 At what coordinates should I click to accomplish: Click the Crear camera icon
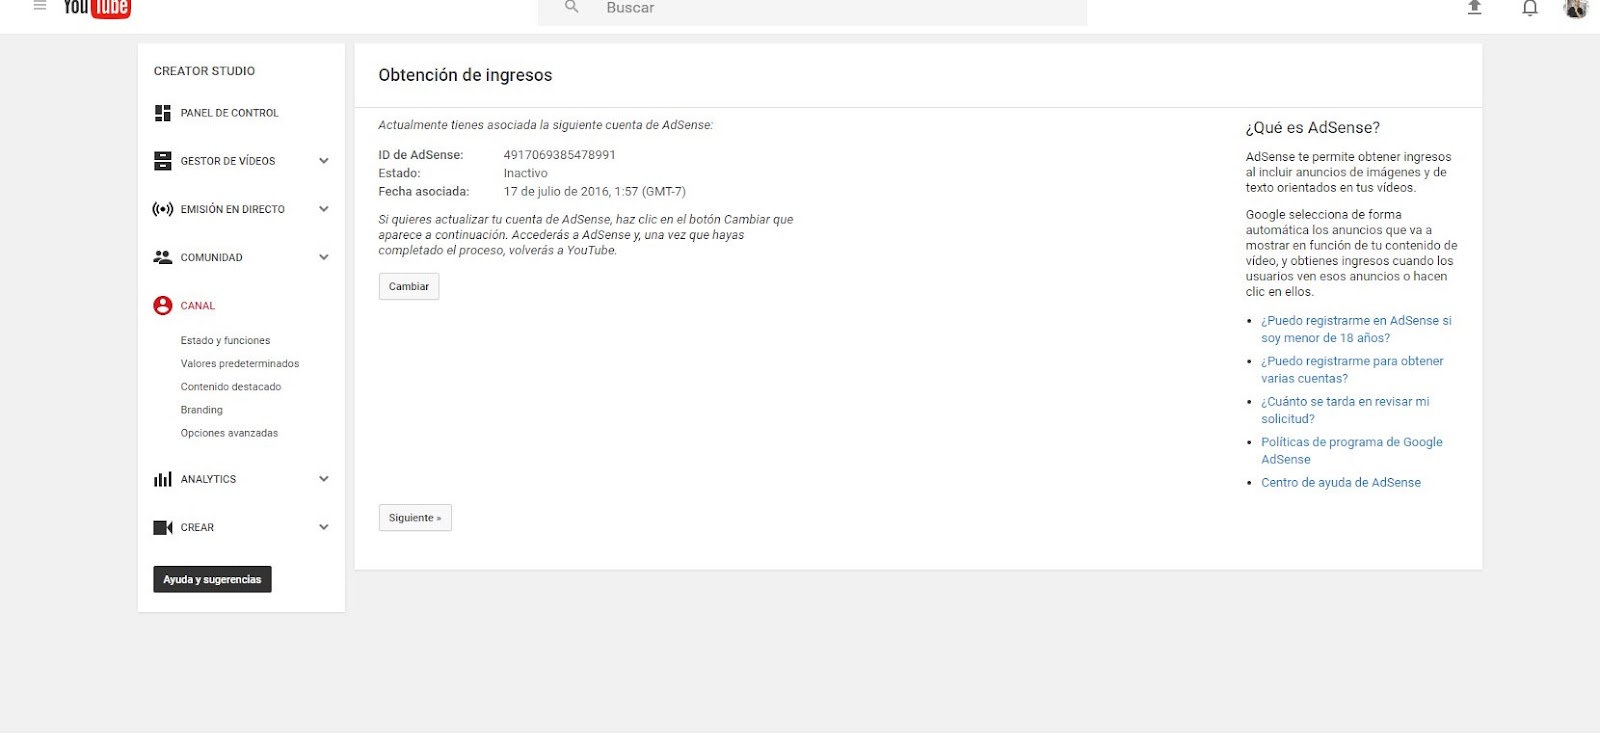click(x=162, y=528)
